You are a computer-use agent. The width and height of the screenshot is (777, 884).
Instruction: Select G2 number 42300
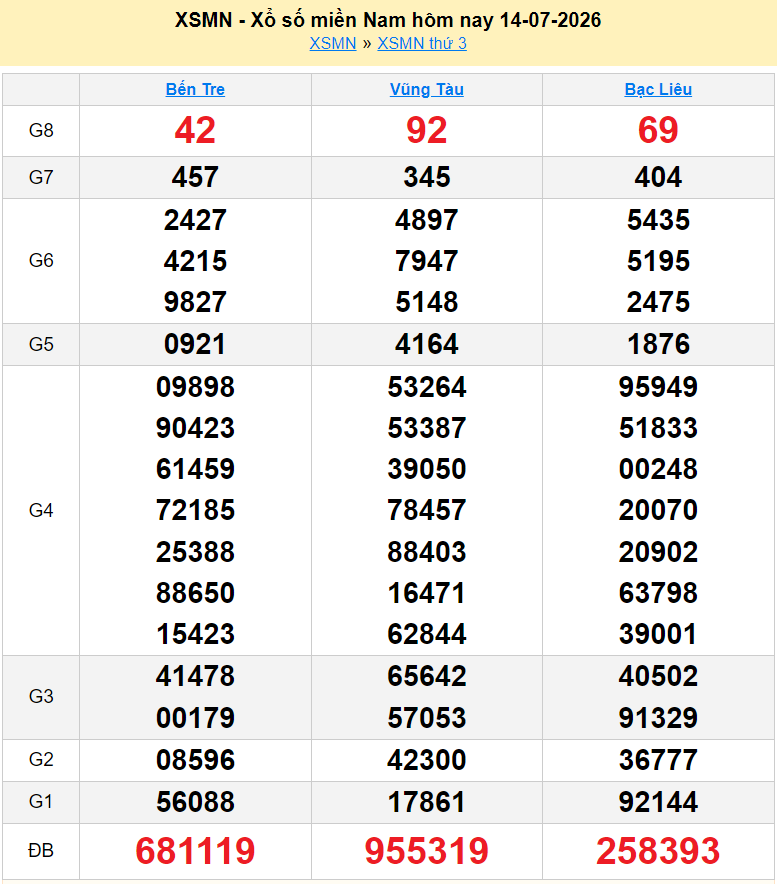point(427,761)
